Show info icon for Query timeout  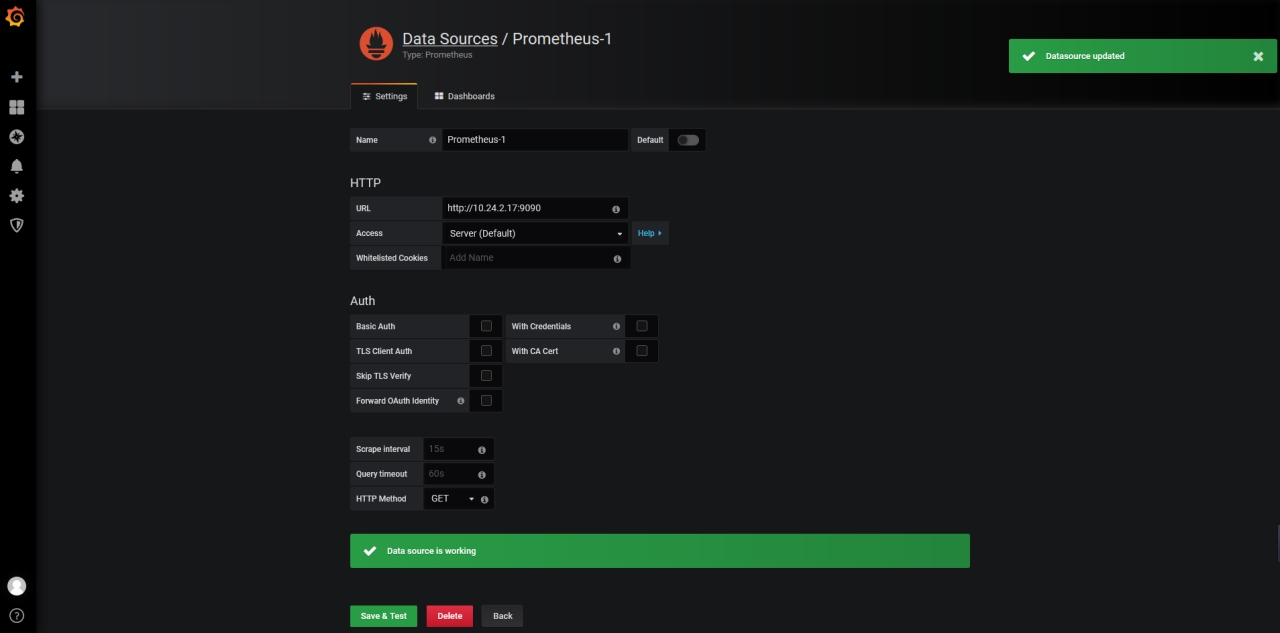[x=482, y=474]
